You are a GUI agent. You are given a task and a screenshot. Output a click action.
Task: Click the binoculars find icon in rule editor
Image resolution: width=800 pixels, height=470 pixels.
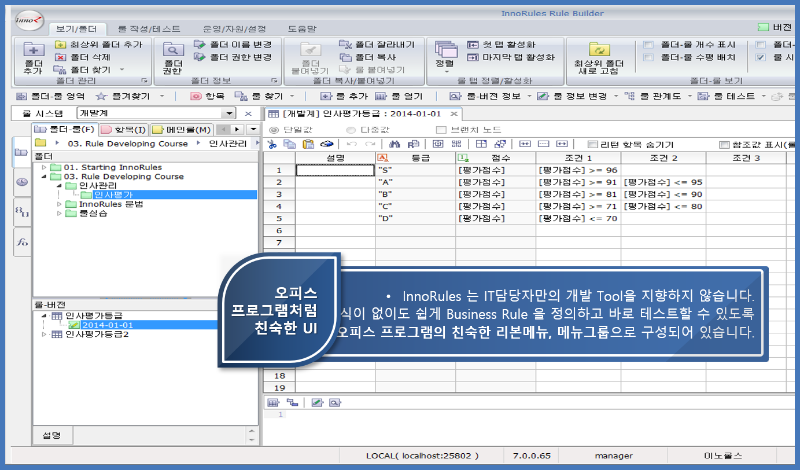[x=394, y=144]
